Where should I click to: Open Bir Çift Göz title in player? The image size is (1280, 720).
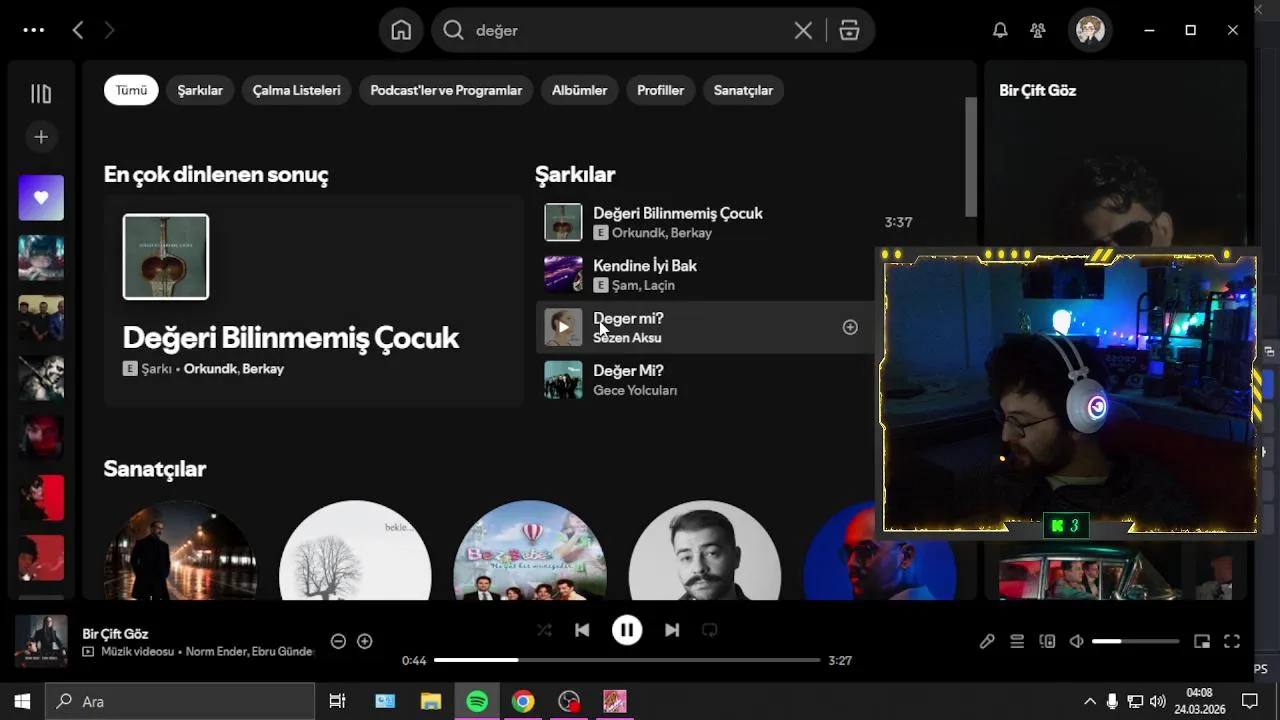(115, 634)
